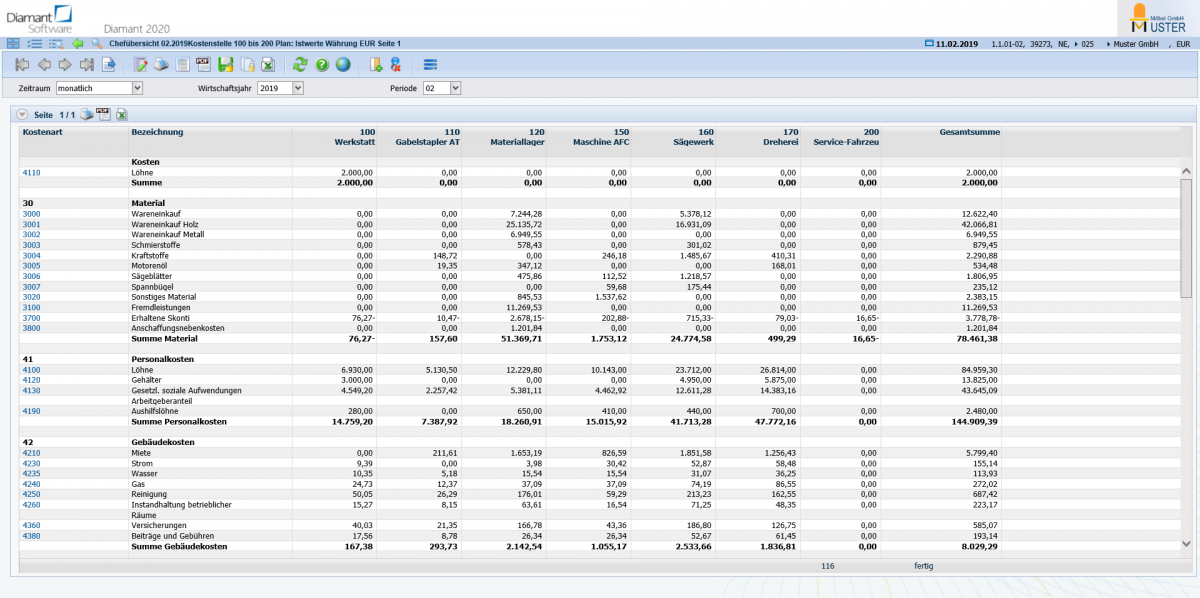1200x598 pixels.
Task: Open the Wirtschaftsjahr dropdown showing 2019
Action: click(280, 88)
